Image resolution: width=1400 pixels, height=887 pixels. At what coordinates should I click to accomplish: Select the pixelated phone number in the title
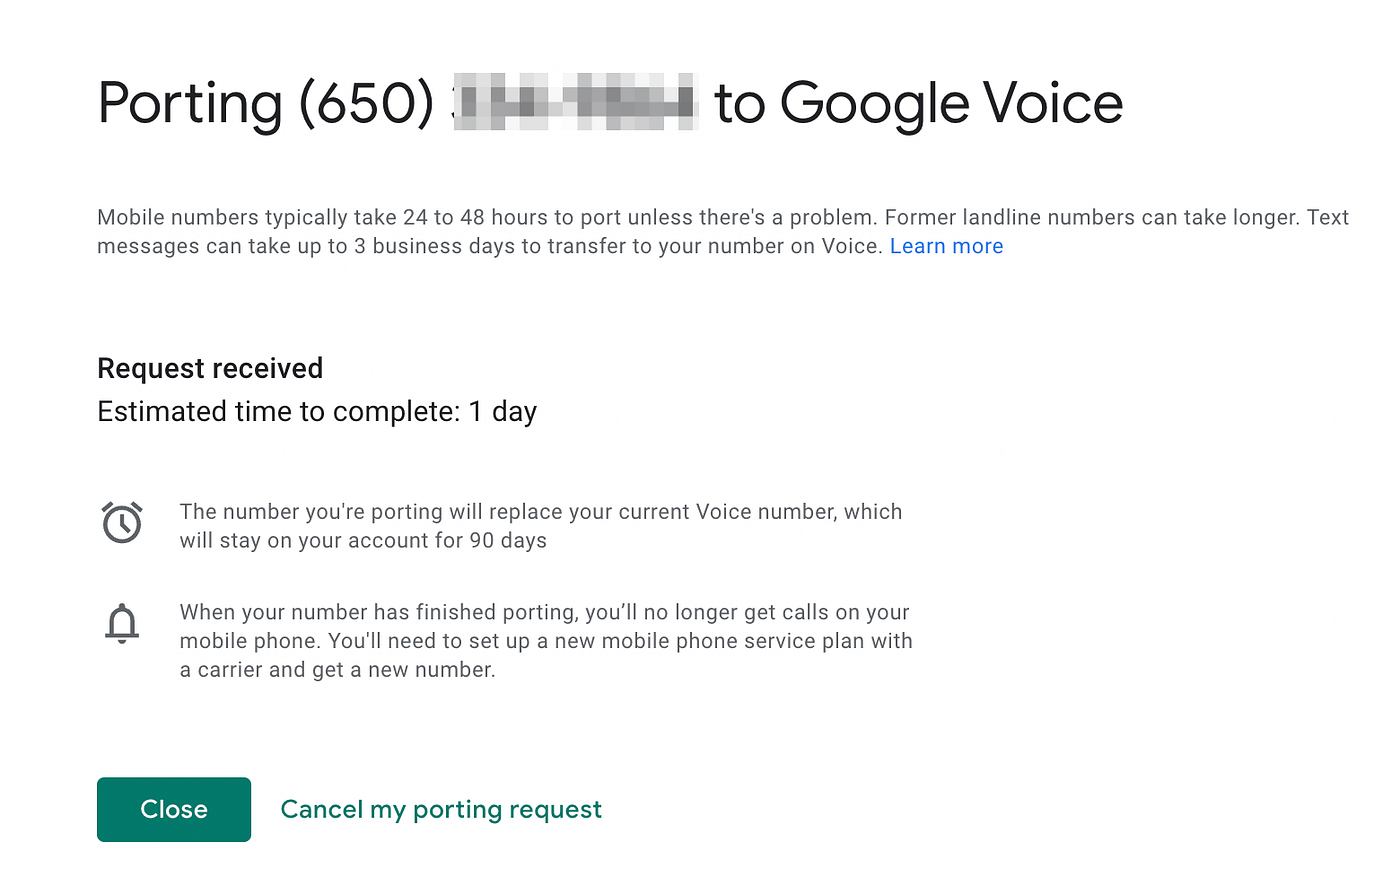coord(575,101)
